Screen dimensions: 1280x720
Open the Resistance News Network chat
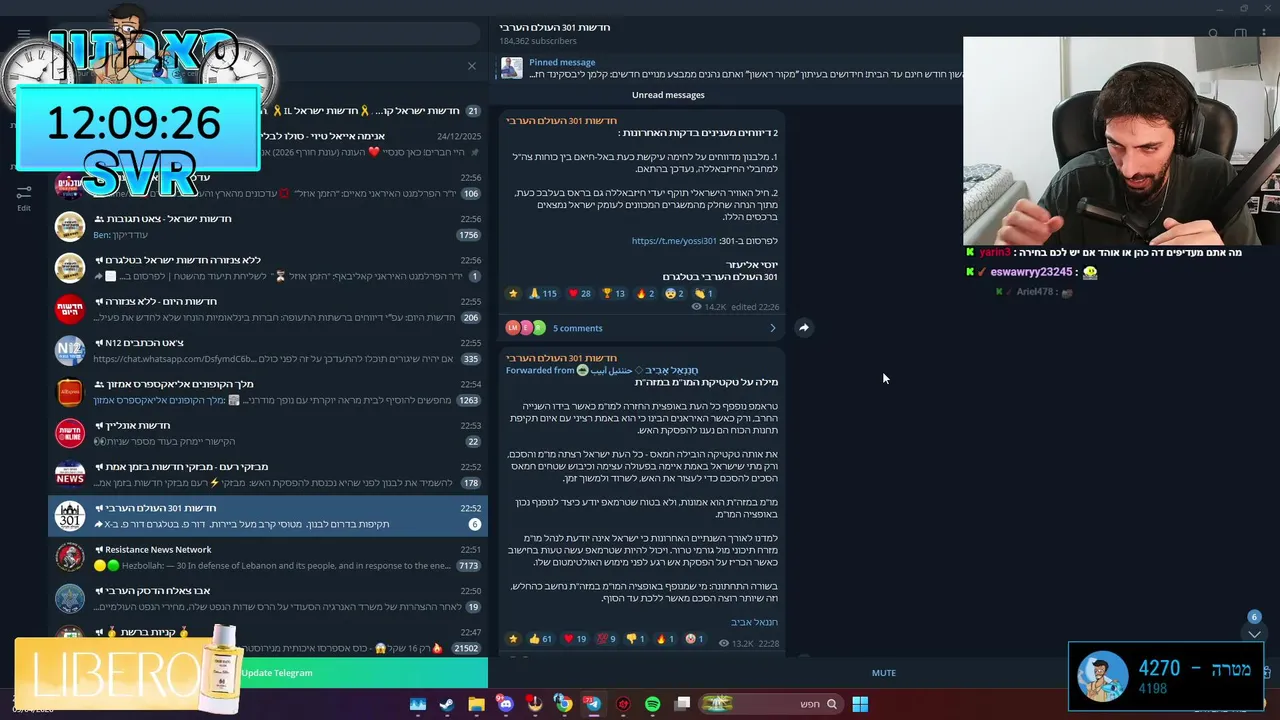(x=268, y=557)
